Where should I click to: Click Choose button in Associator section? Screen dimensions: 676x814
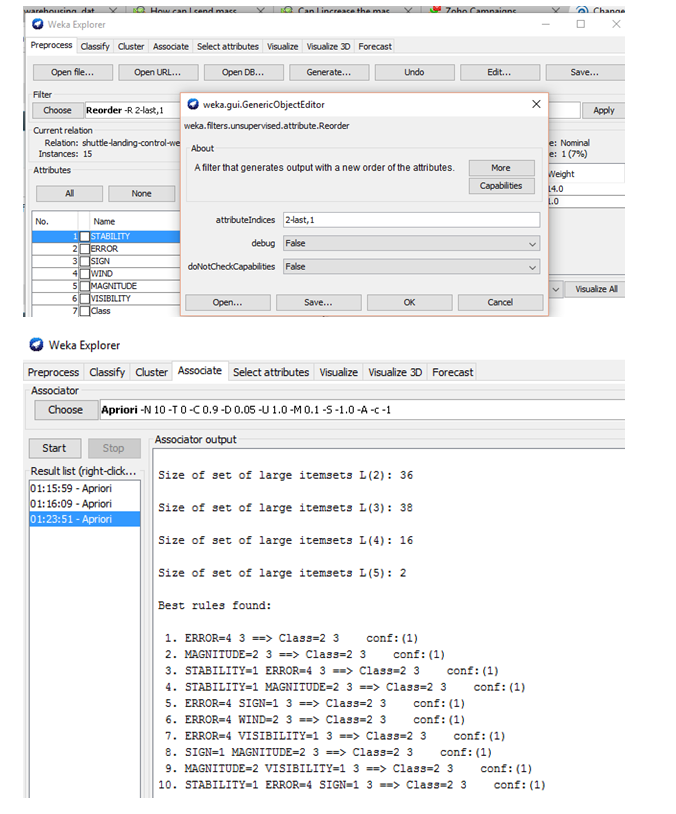65,410
